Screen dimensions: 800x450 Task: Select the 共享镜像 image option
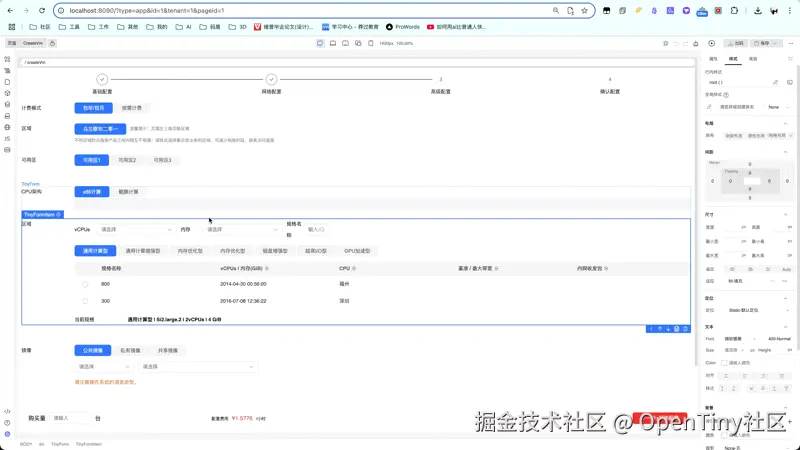pyautogui.click(x=168, y=351)
